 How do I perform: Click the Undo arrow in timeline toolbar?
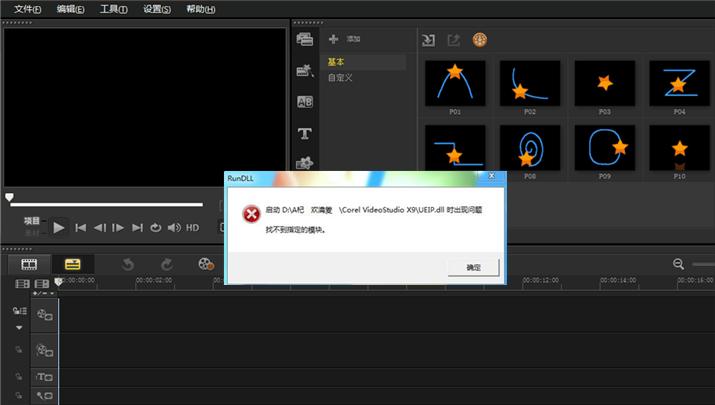pos(128,264)
